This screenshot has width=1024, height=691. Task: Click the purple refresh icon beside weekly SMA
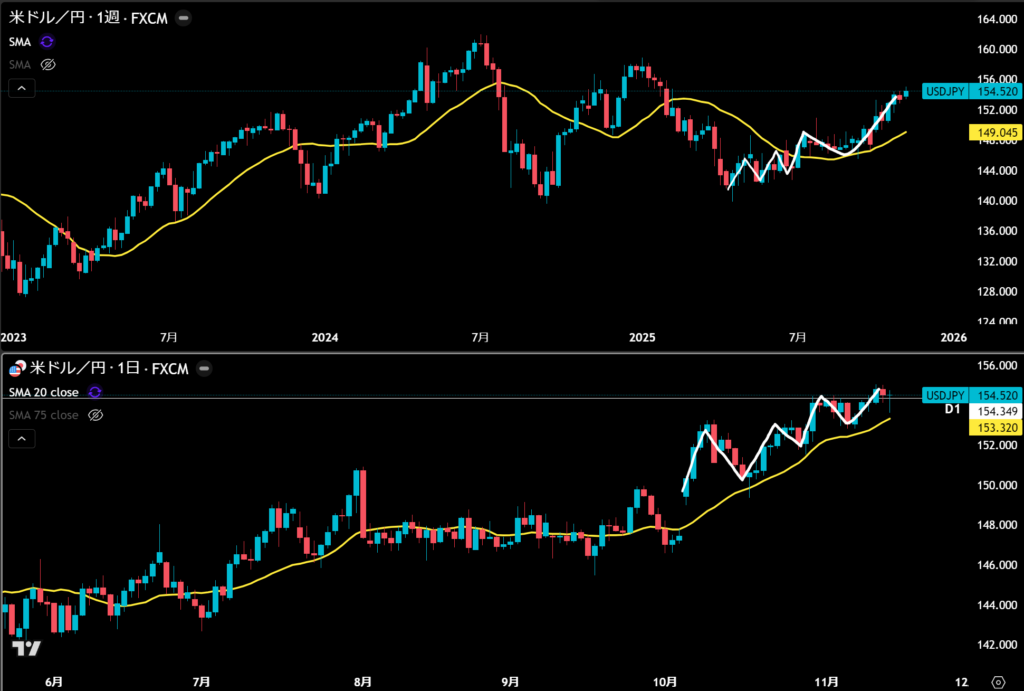[47, 42]
